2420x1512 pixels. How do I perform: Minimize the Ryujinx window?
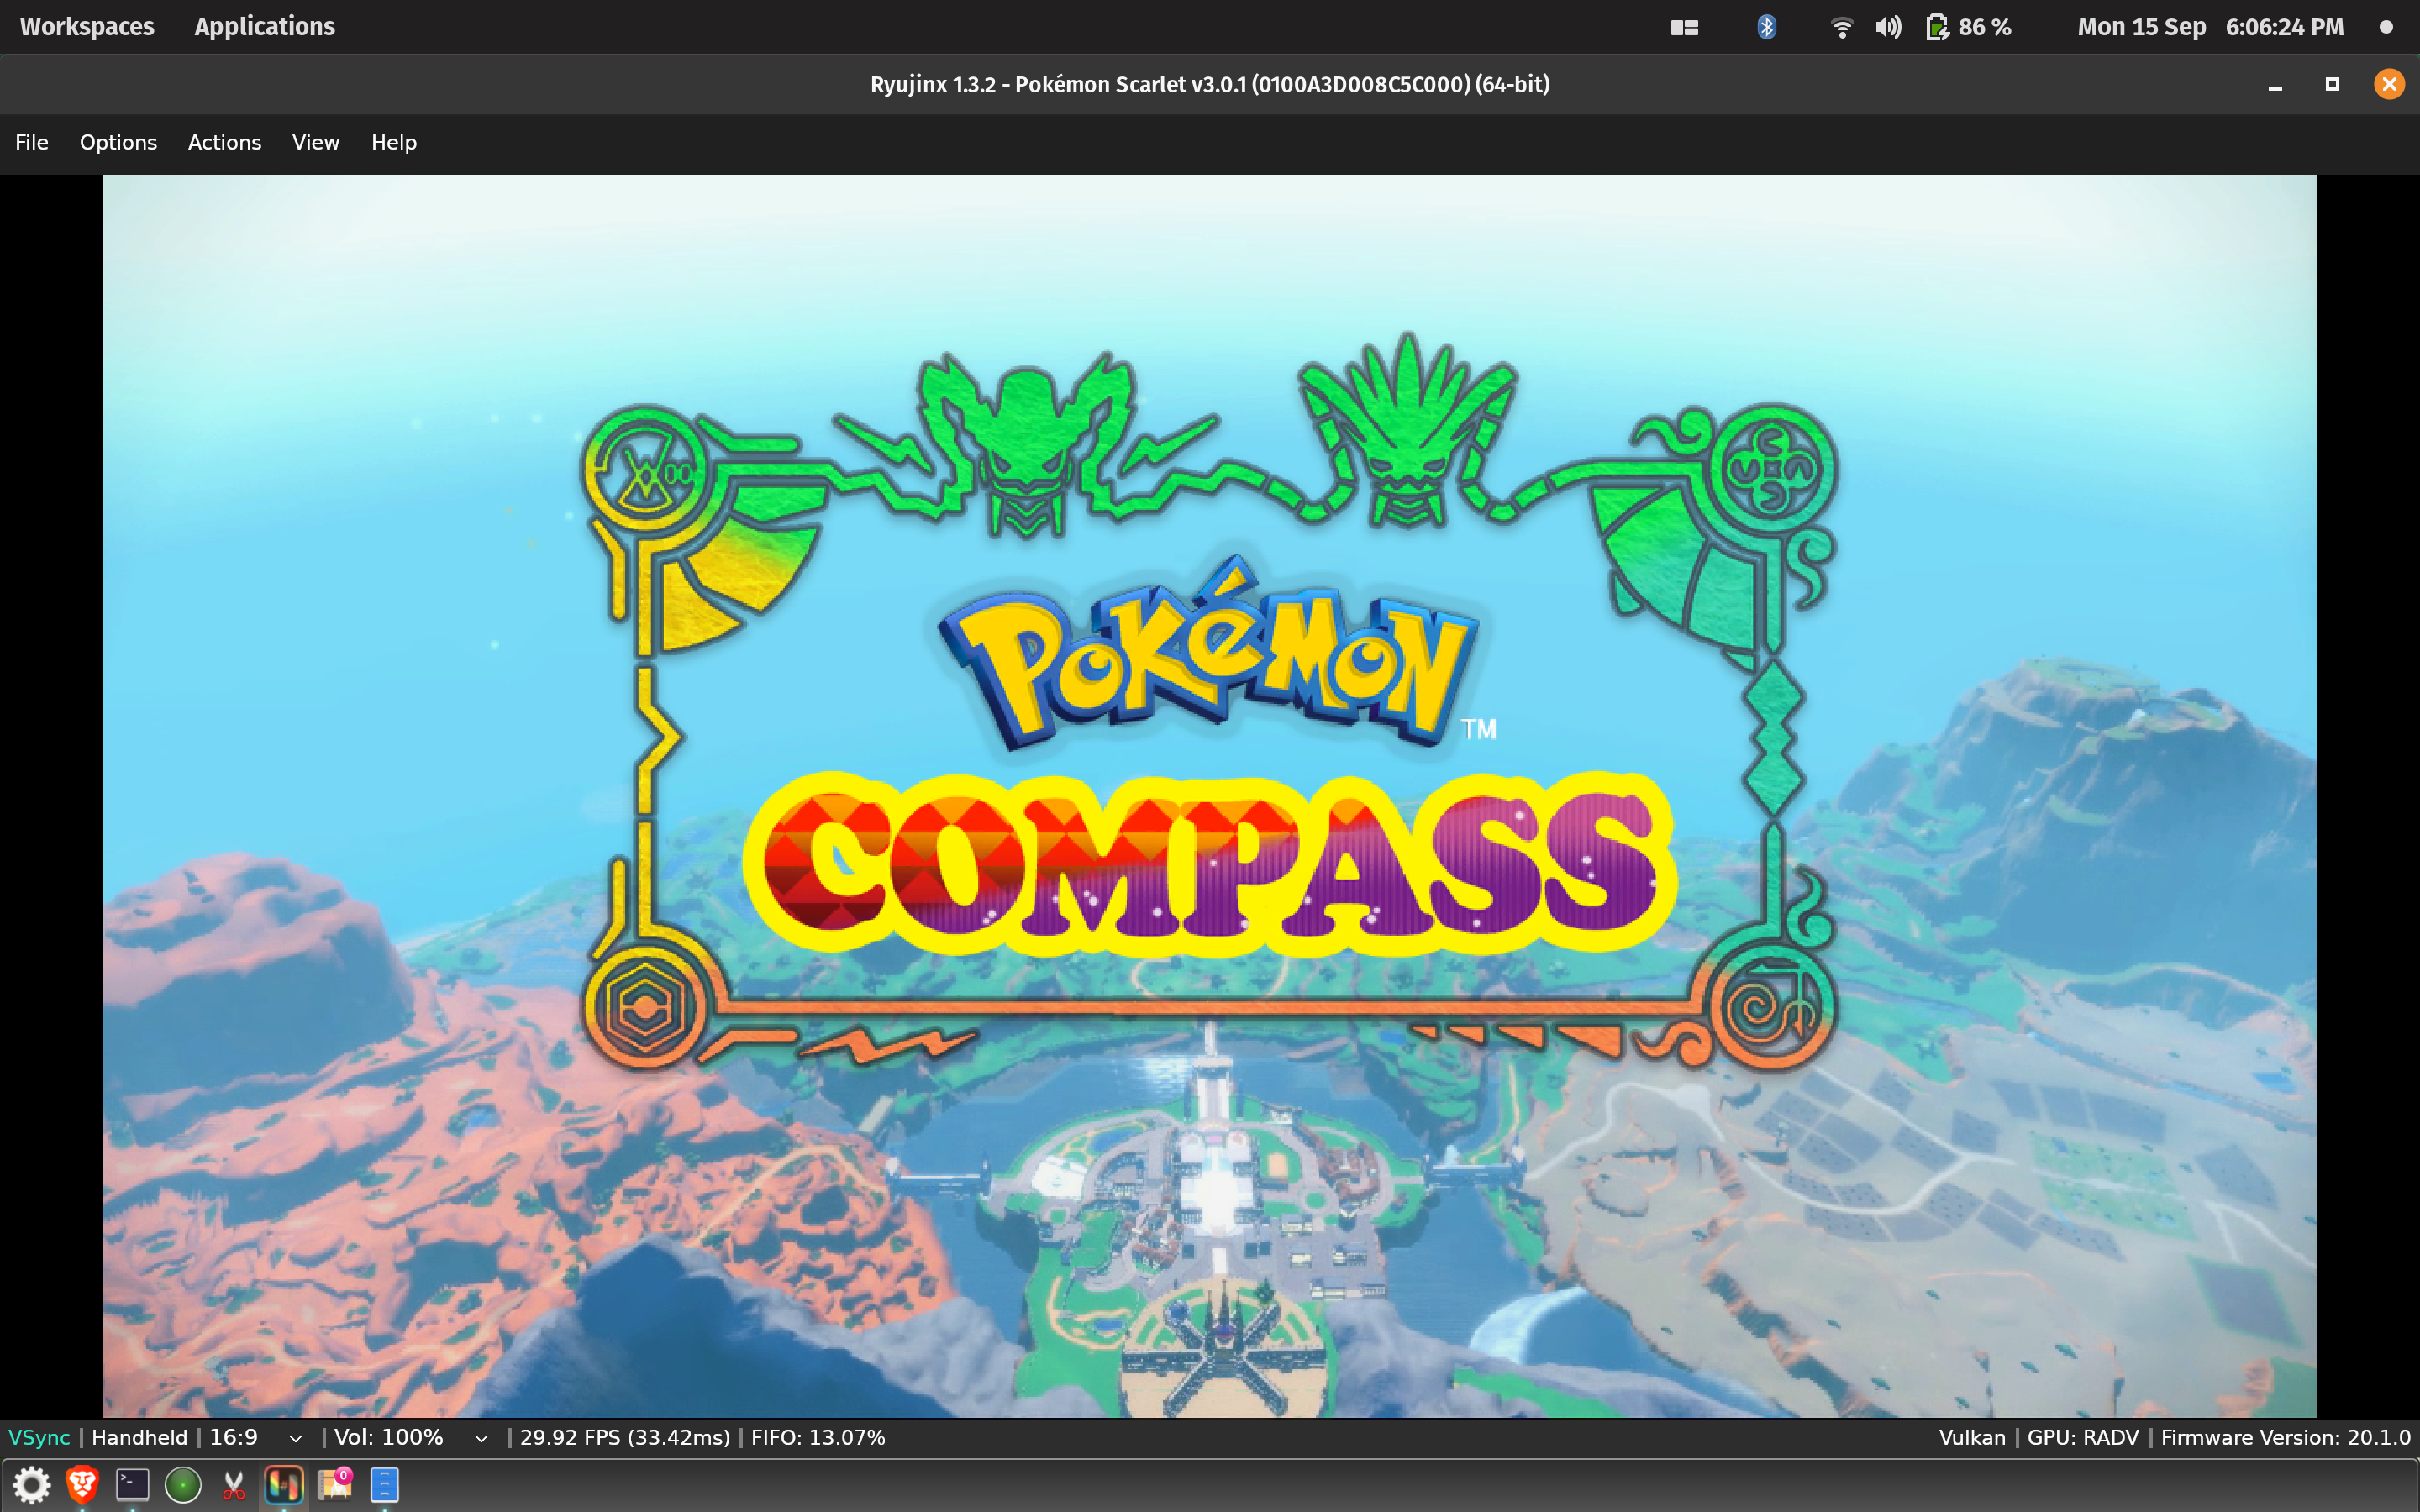2275,86
